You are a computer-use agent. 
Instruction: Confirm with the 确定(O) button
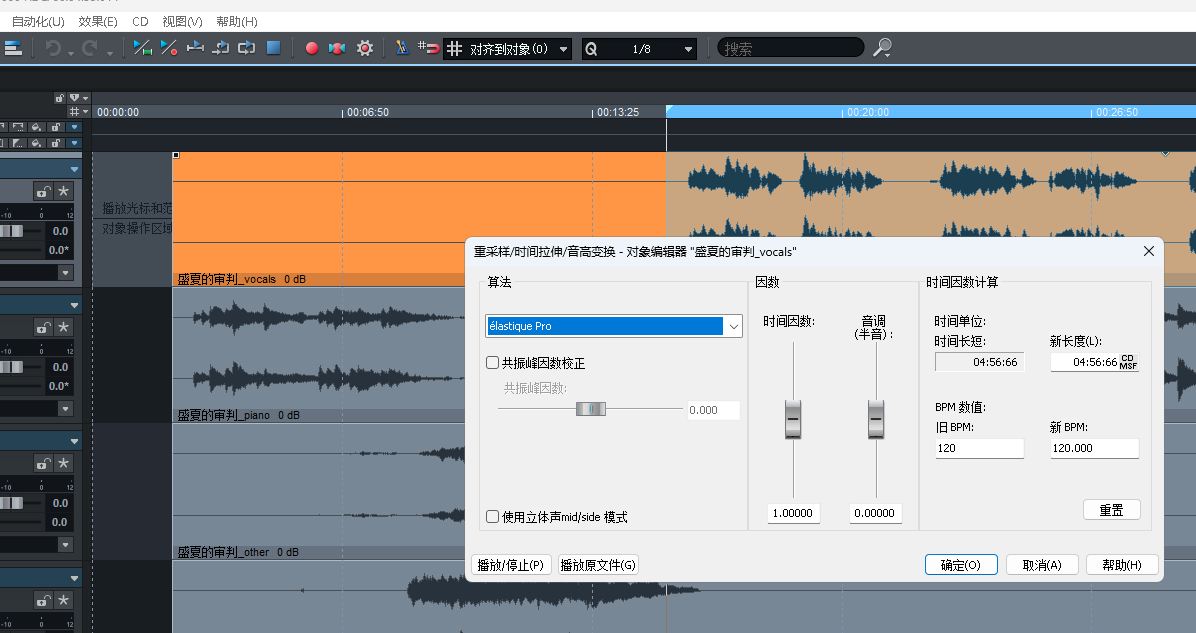tap(961, 564)
